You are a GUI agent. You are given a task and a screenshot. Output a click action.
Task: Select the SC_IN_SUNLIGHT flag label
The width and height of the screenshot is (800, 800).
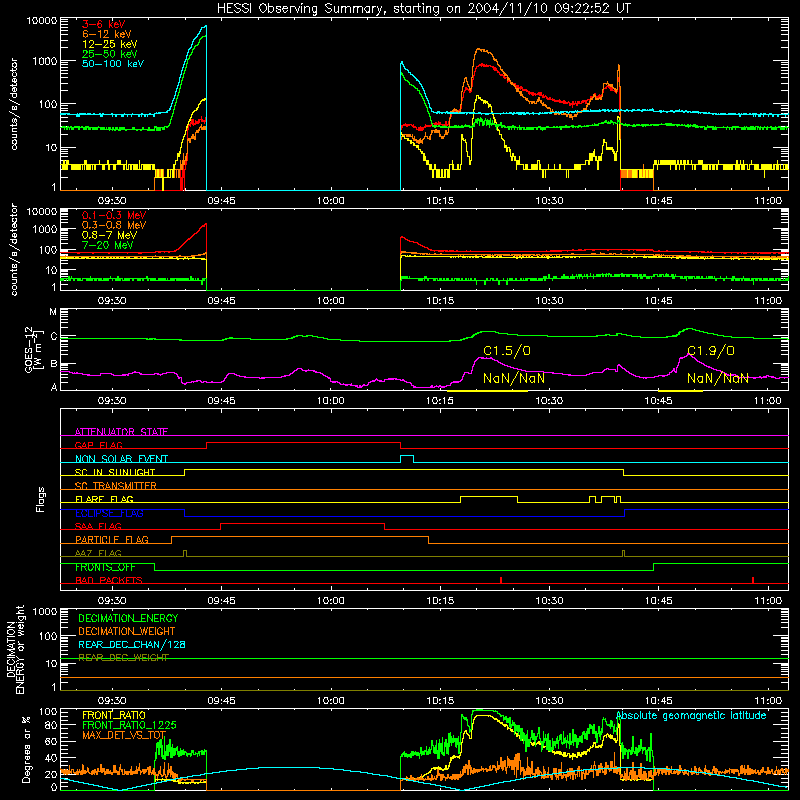point(115,472)
